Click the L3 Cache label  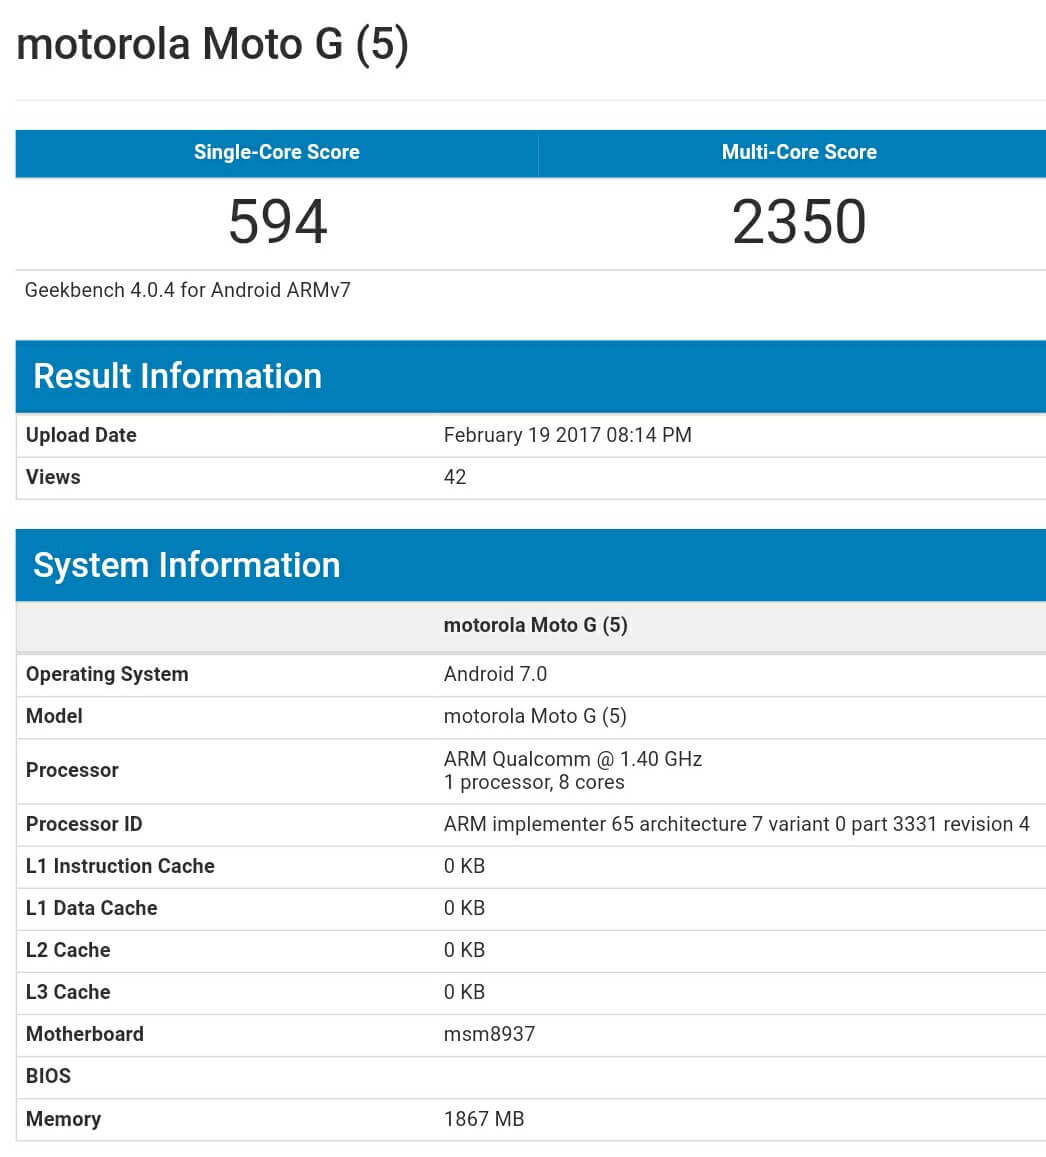click(68, 992)
